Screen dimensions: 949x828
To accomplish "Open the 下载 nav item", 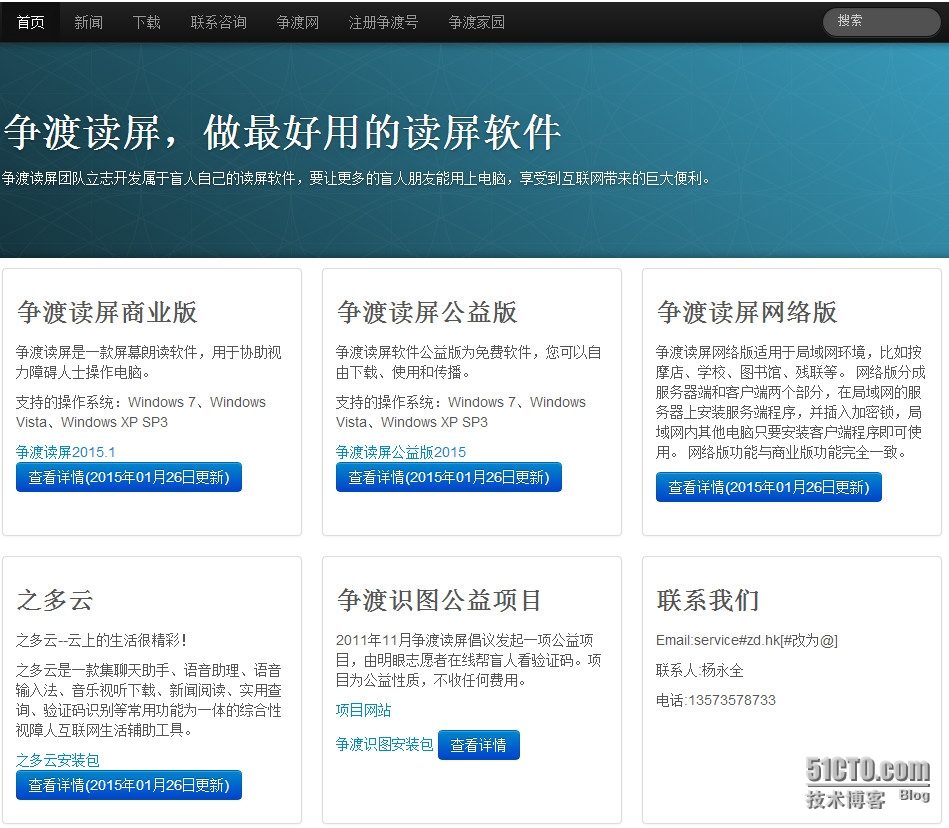I will [x=146, y=22].
